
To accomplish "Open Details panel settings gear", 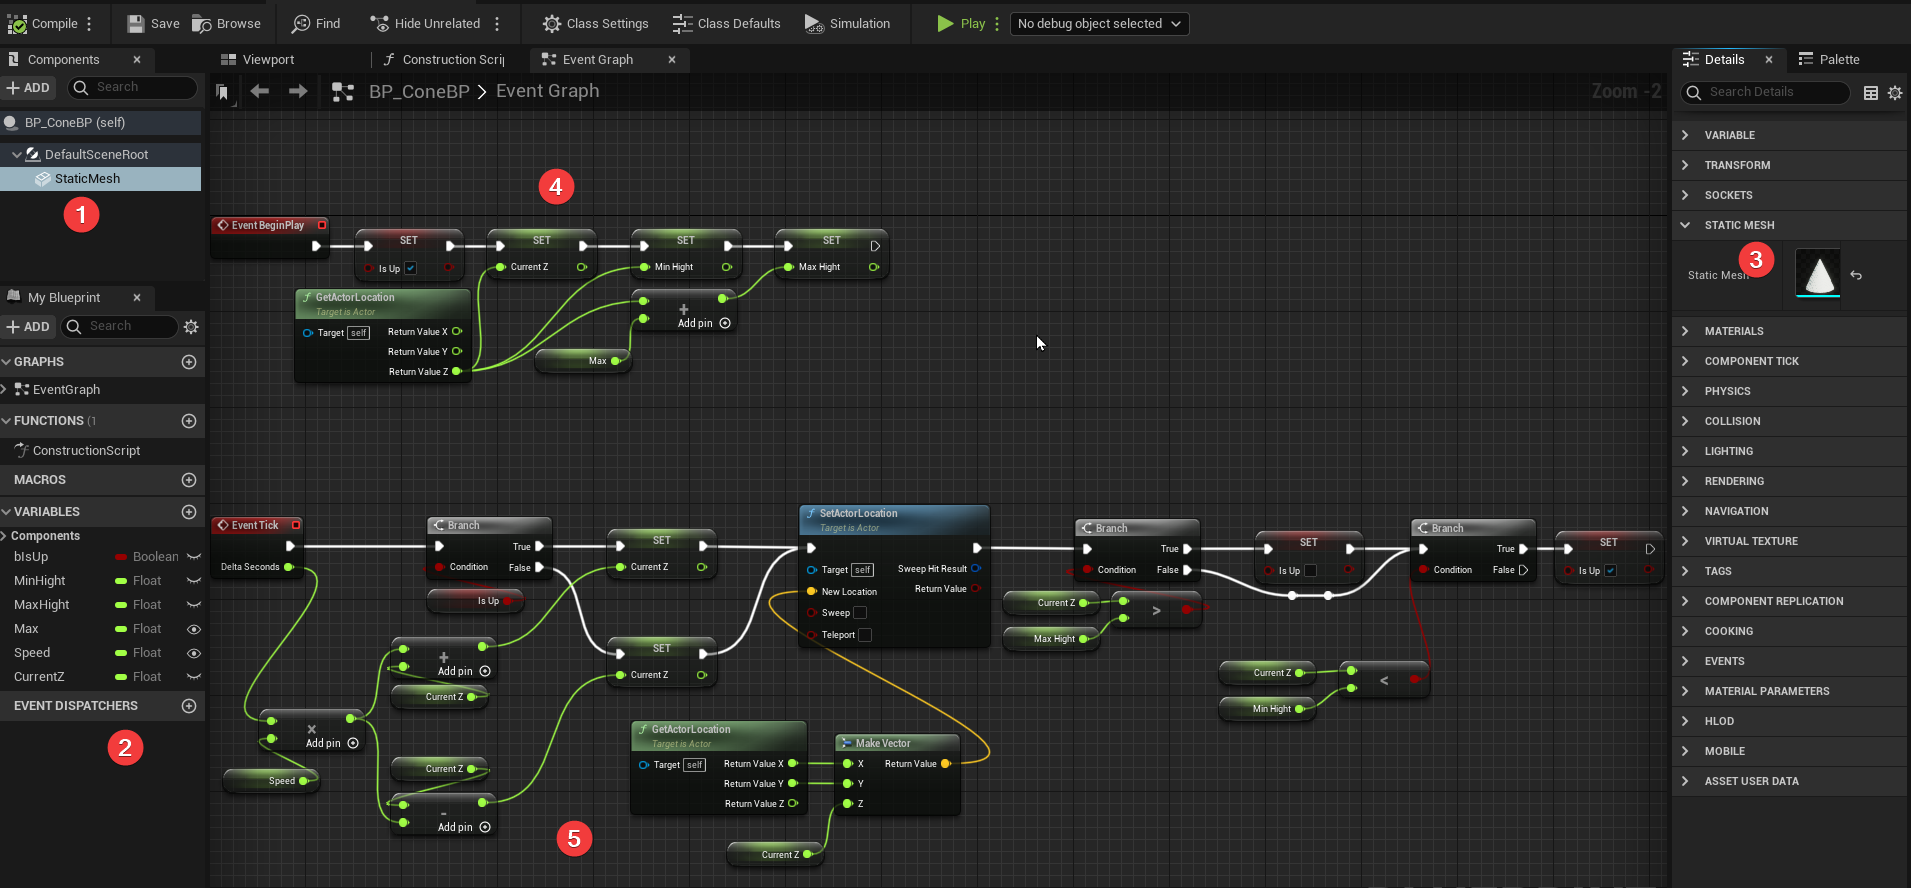I will pyautogui.click(x=1895, y=93).
